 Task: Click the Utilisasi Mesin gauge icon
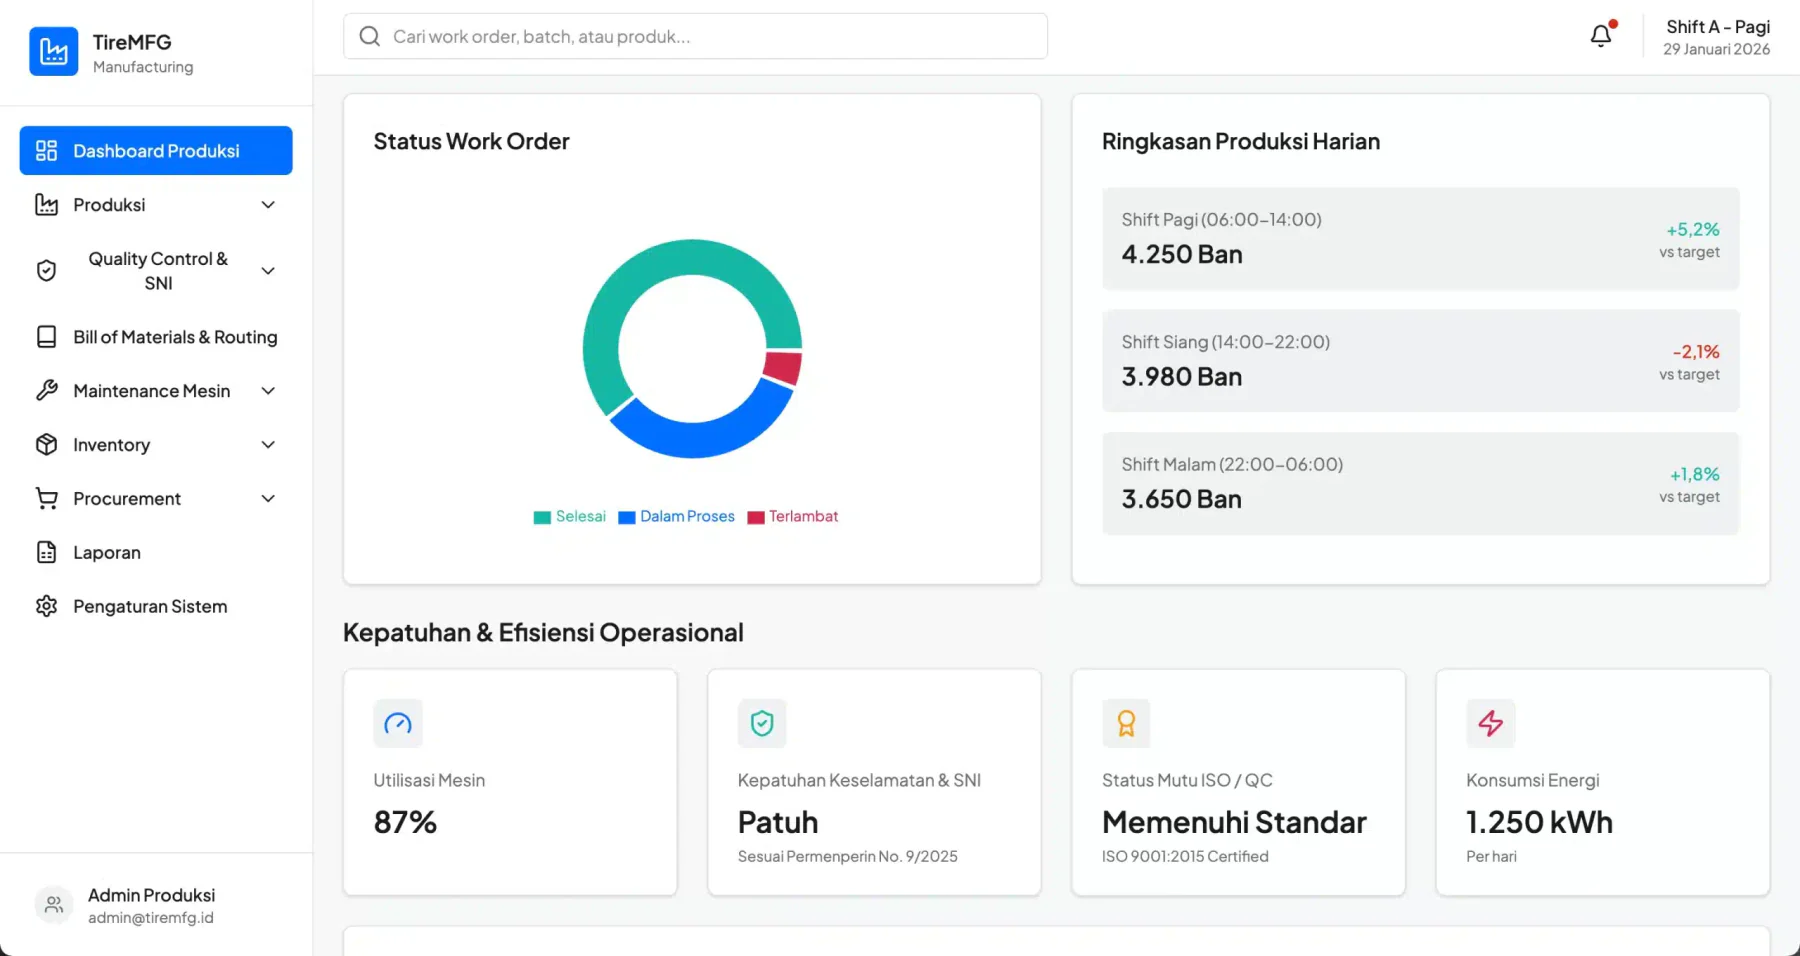click(398, 723)
